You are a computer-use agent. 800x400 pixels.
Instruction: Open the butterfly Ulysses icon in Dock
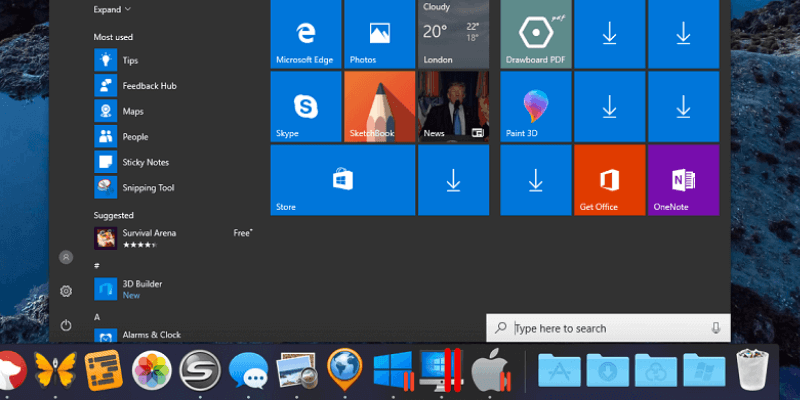tap(56, 370)
